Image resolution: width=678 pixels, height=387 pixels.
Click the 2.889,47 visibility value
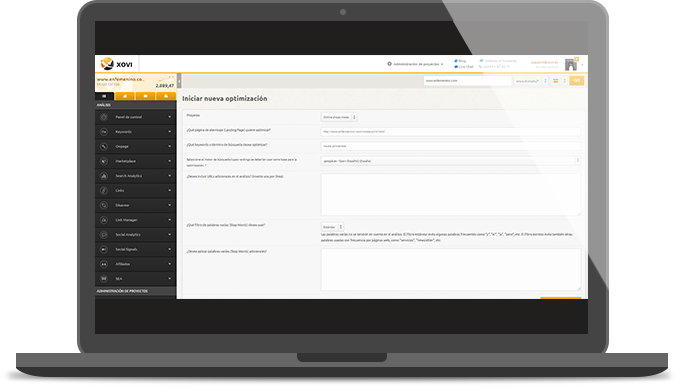[165, 86]
